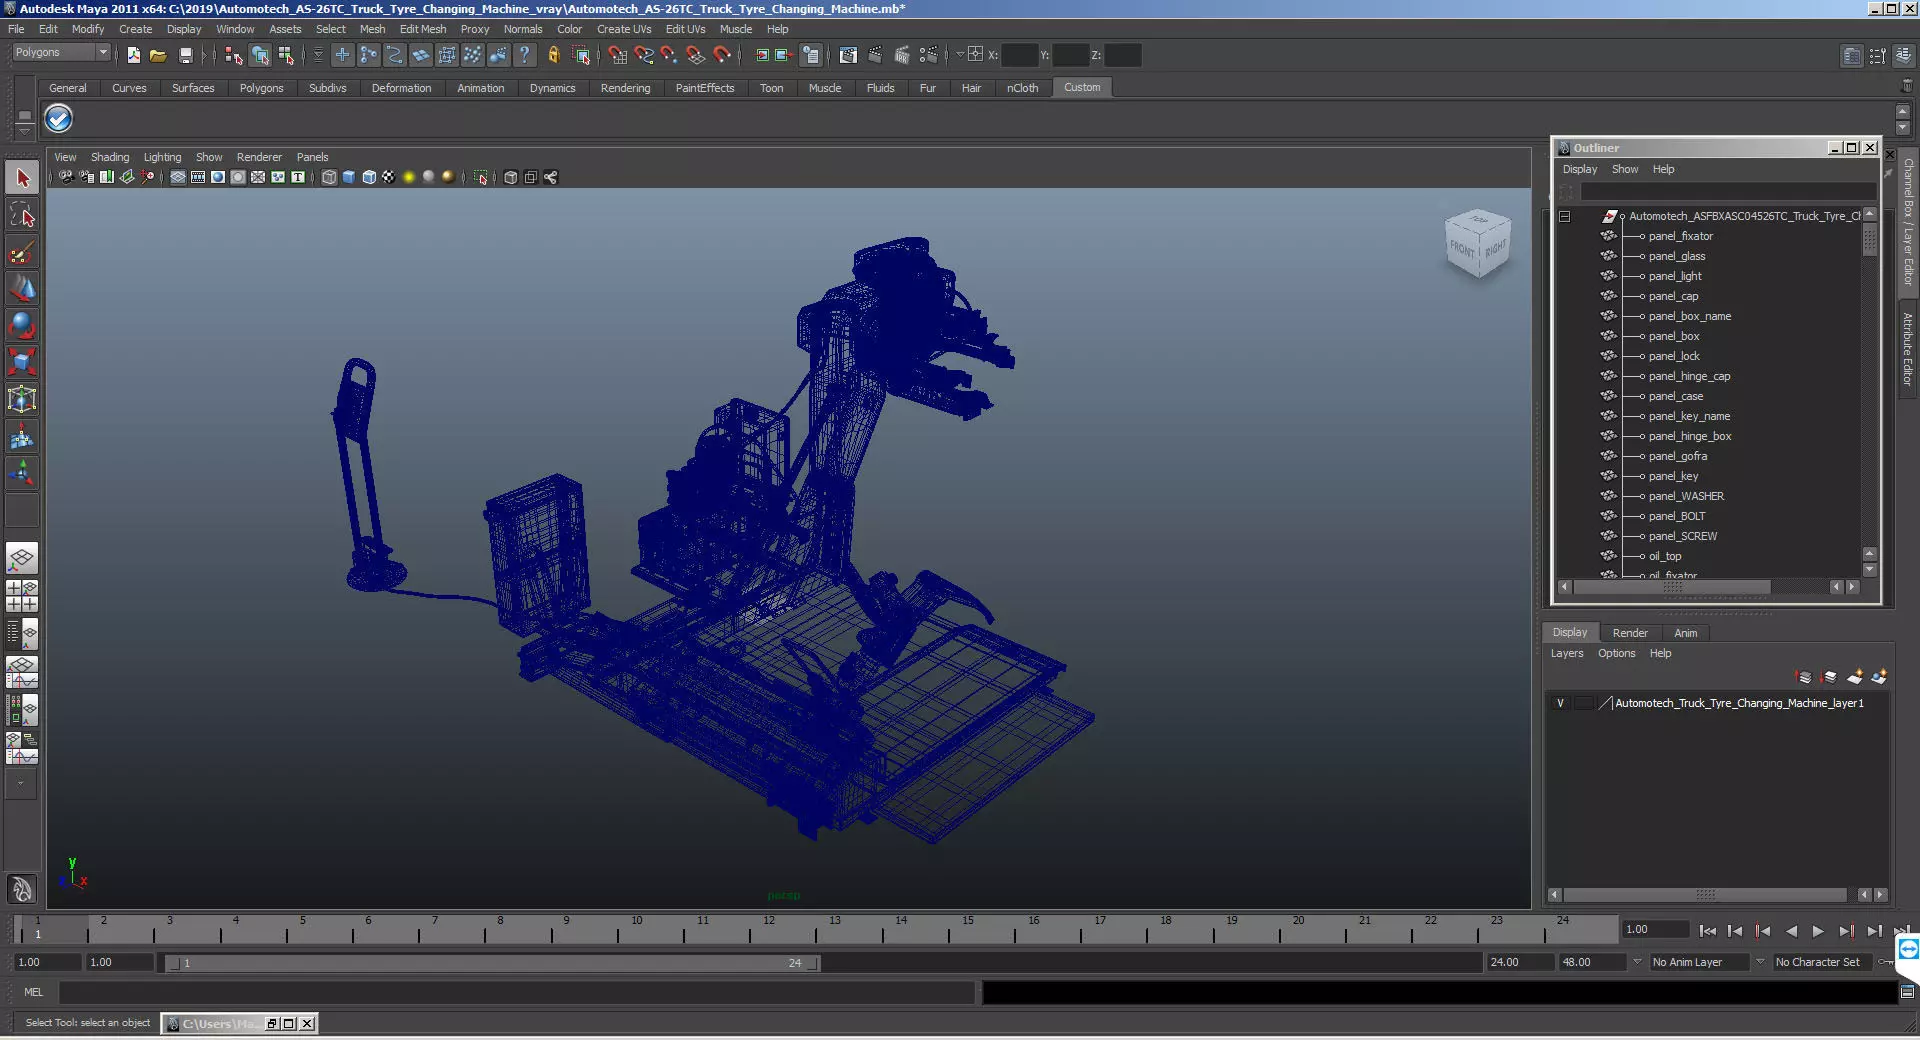Image resolution: width=1920 pixels, height=1040 pixels.
Task: Go to start of playback range
Action: (1707, 931)
